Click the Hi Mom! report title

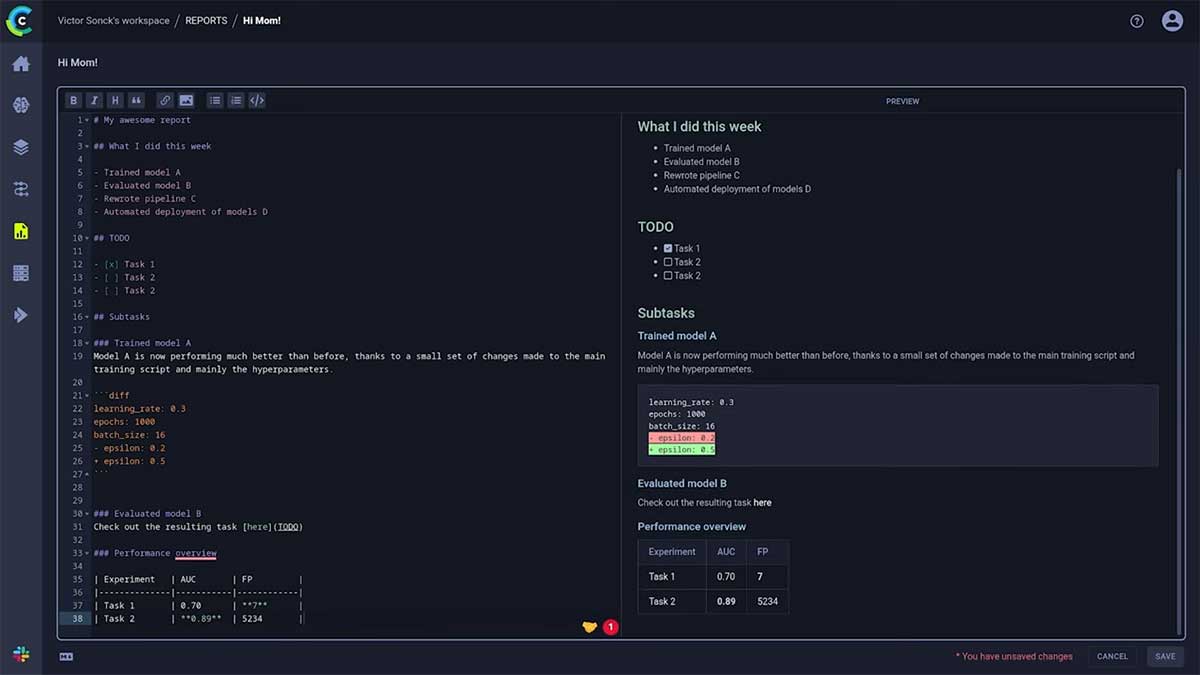pyautogui.click(x=78, y=62)
